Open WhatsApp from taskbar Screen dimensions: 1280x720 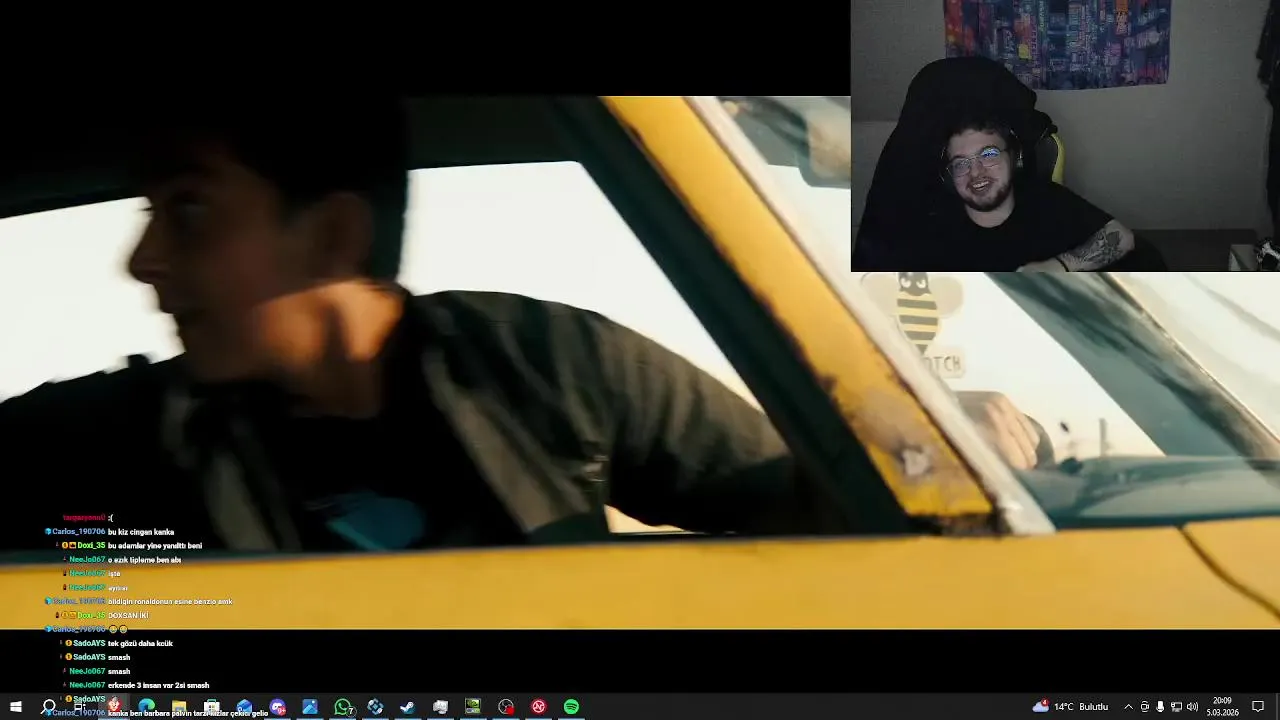click(343, 707)
